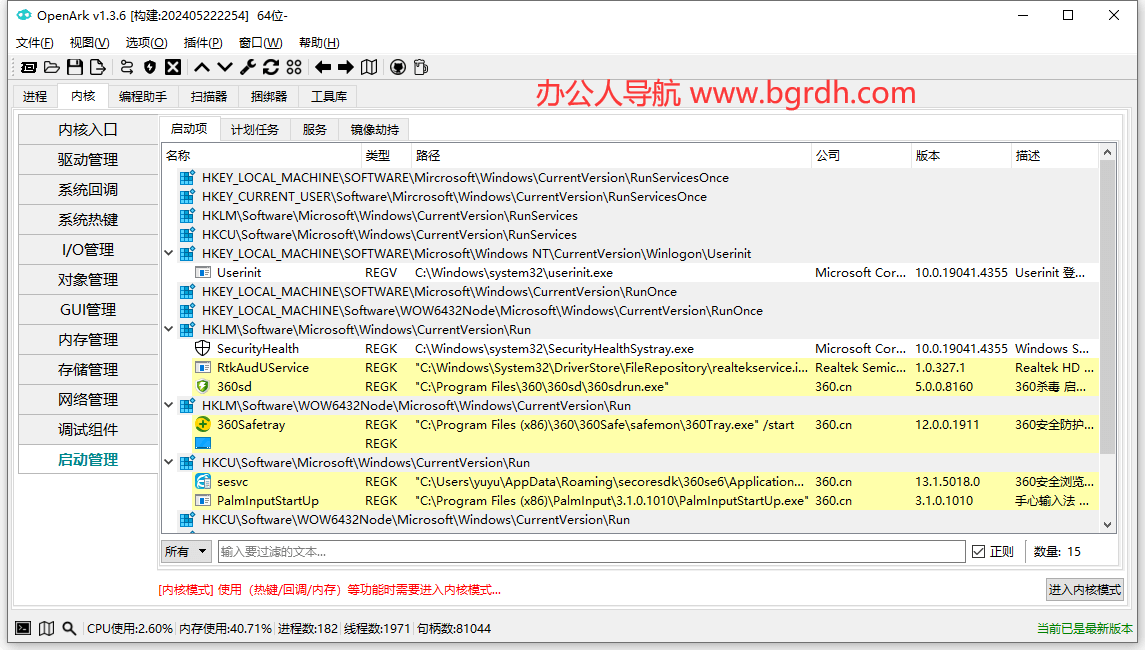Click the four-circles grid toolbar icon

pos(294,68)
